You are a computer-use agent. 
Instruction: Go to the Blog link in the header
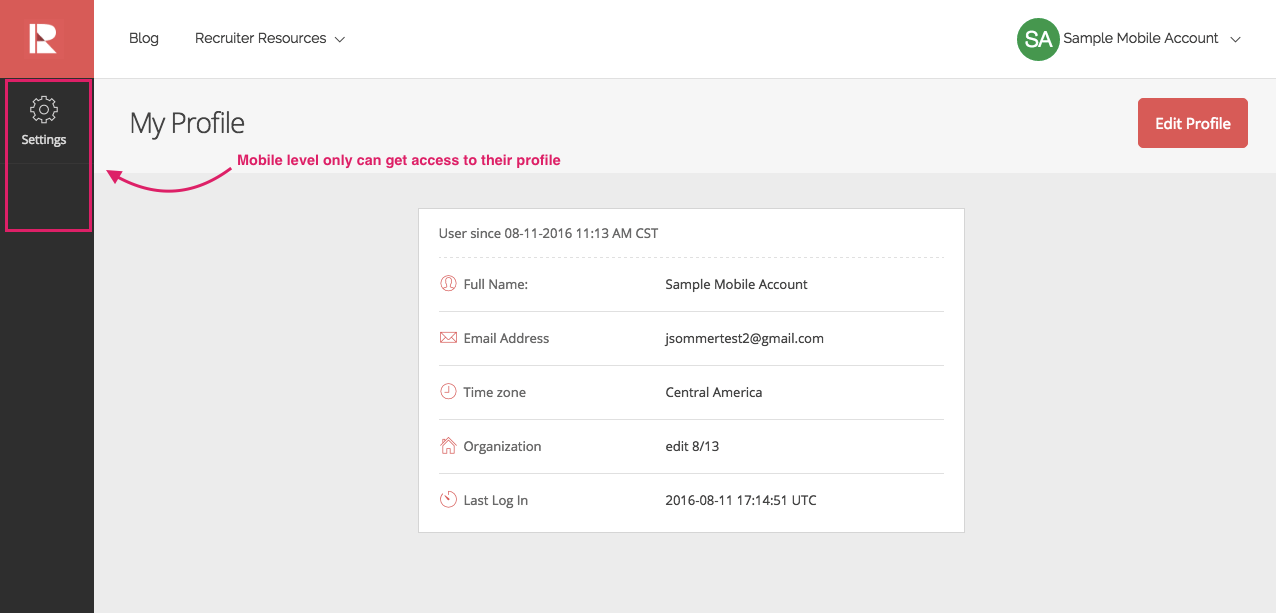pos(144,38)
